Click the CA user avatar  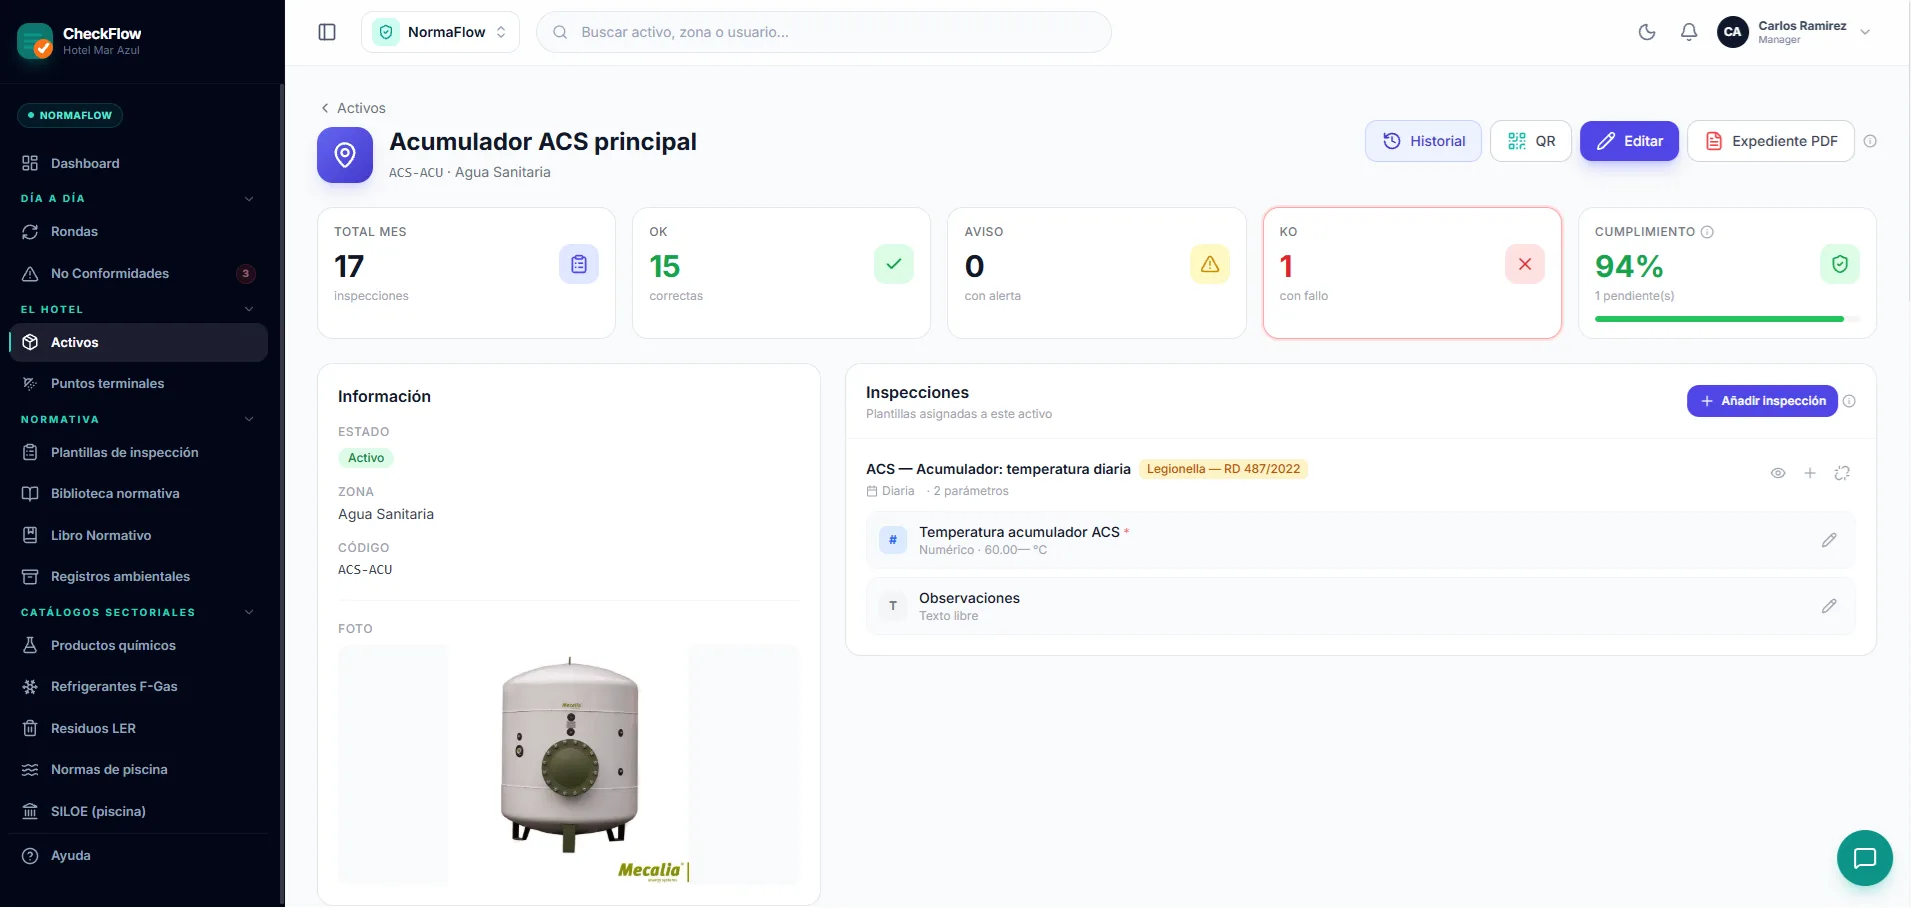tap(1733, 32)
